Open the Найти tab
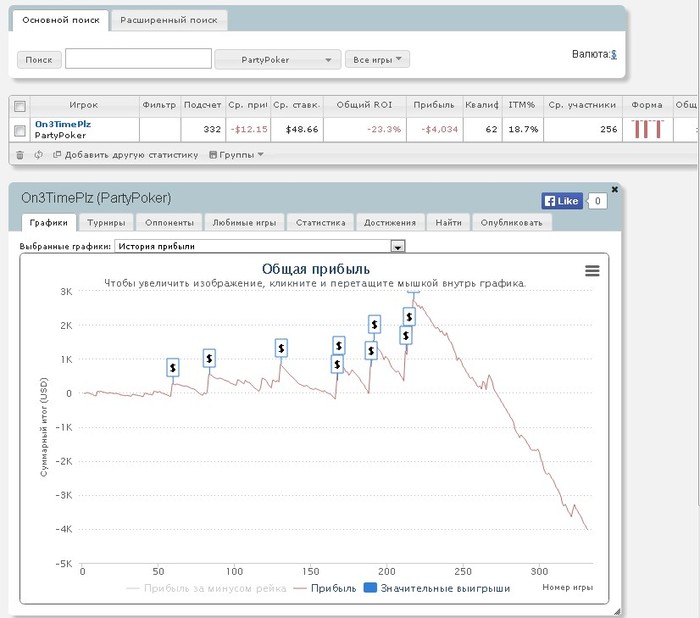 [x=448, y=222]
